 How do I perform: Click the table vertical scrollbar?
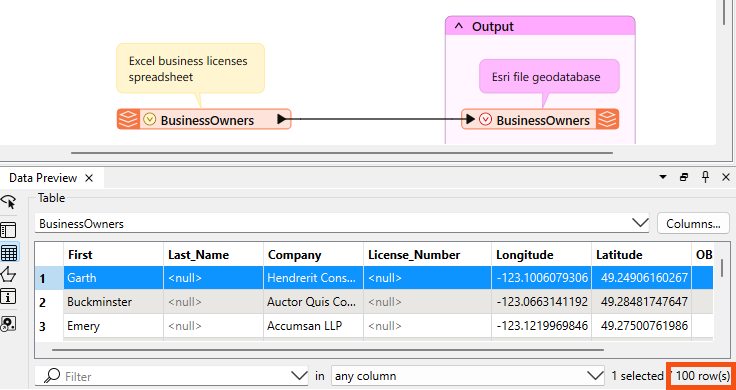(x=722, y=268)
